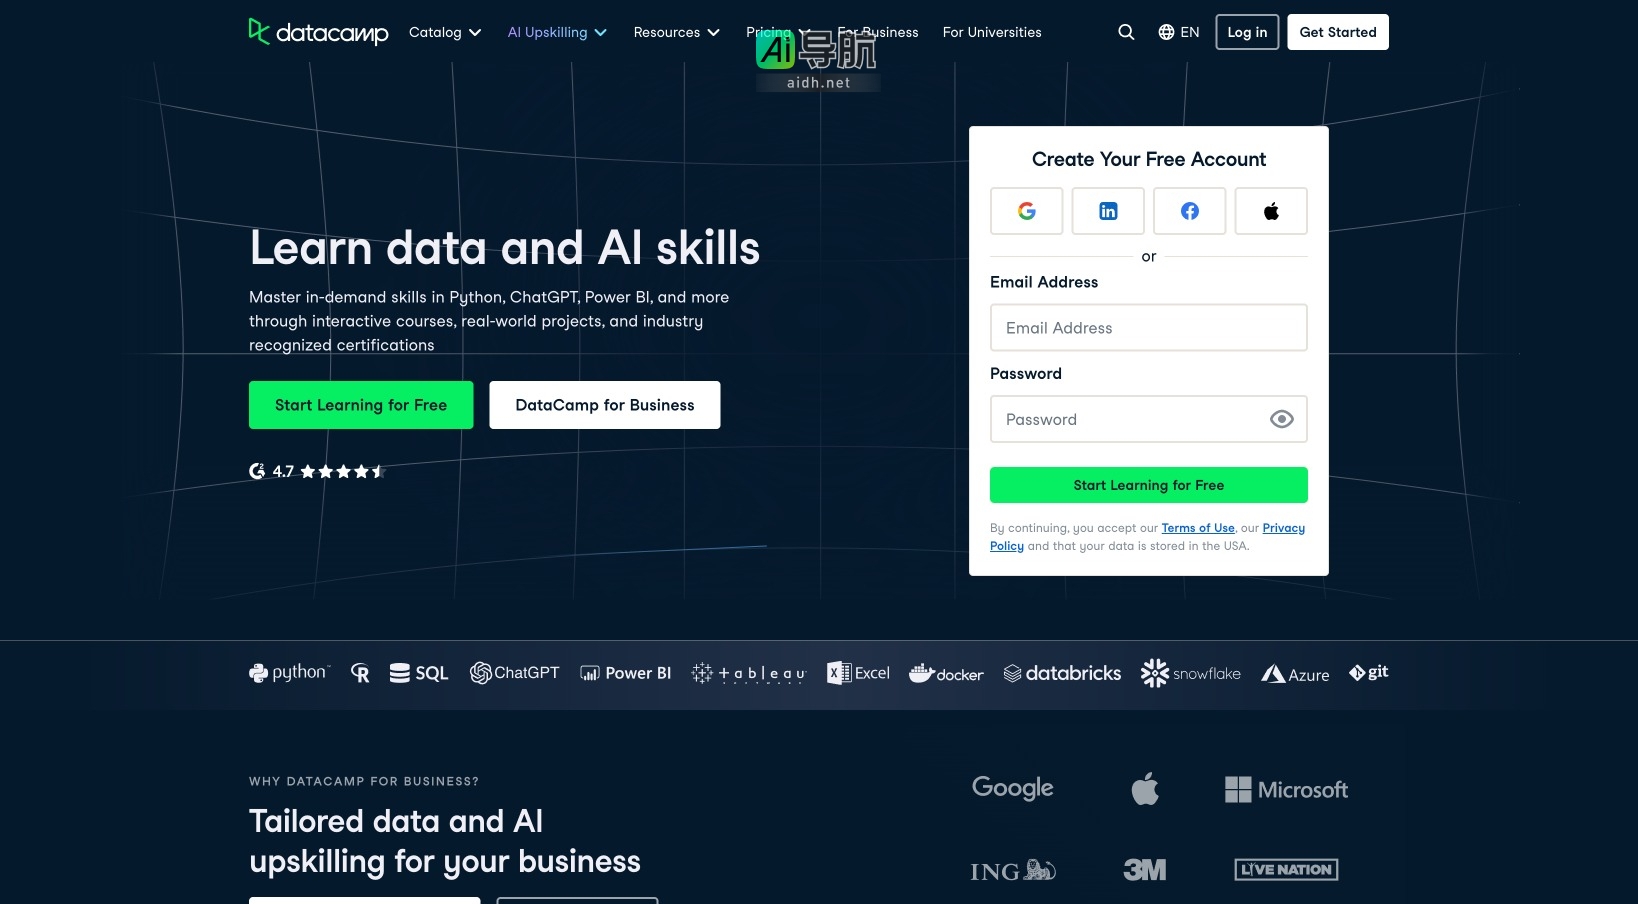Toggle password visibility eye icon

1281,419
